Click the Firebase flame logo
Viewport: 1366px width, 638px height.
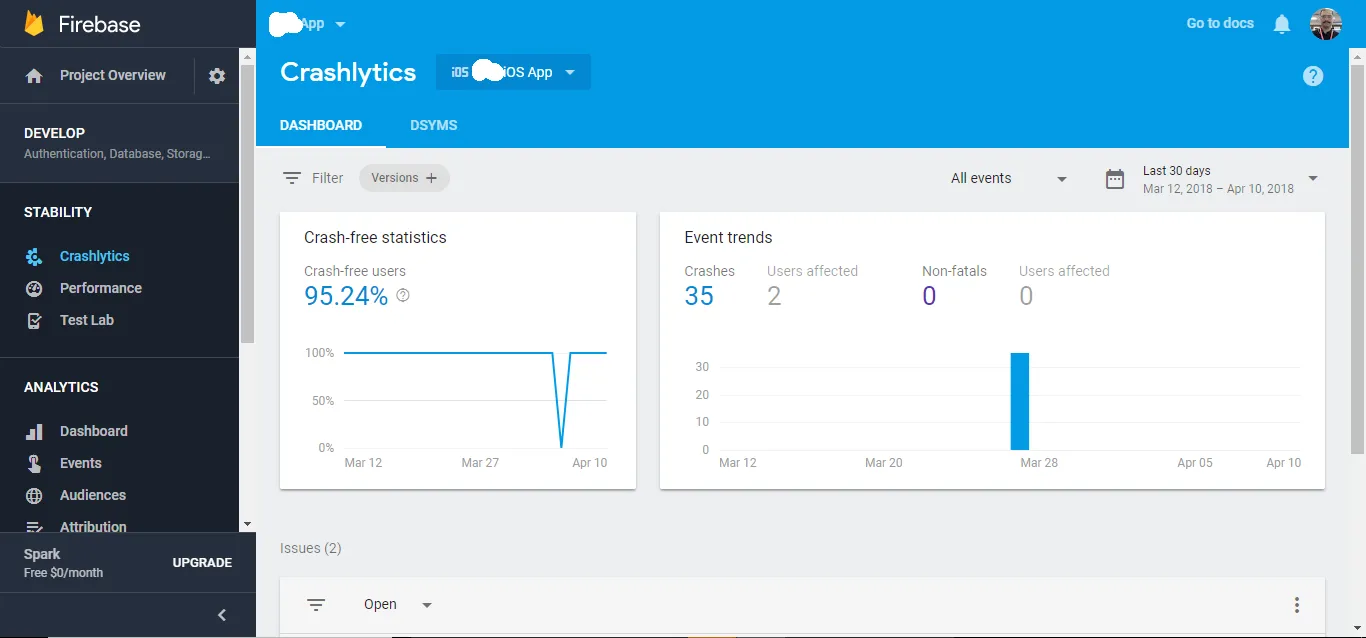pyautogui.click(x=34, y=23)
